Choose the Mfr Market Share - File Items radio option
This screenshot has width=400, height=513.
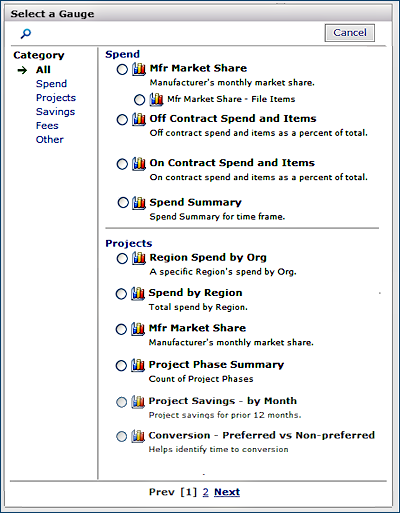click(139, 100)
